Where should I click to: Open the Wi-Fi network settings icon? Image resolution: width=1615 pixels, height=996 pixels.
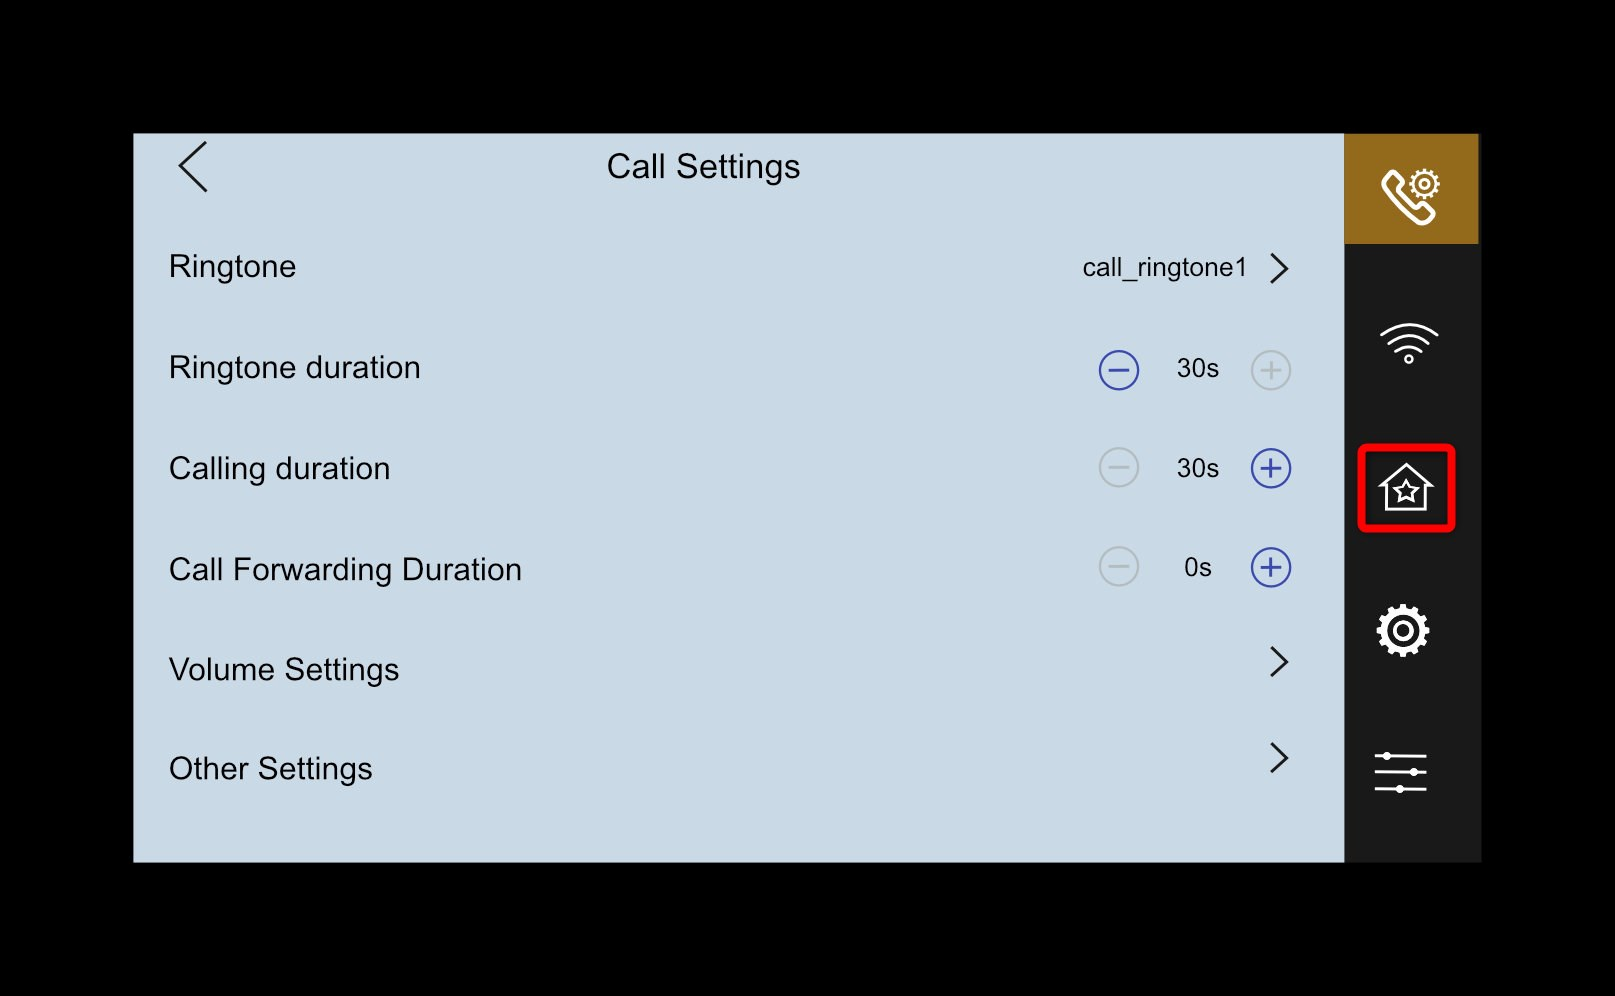(1408, 343)
